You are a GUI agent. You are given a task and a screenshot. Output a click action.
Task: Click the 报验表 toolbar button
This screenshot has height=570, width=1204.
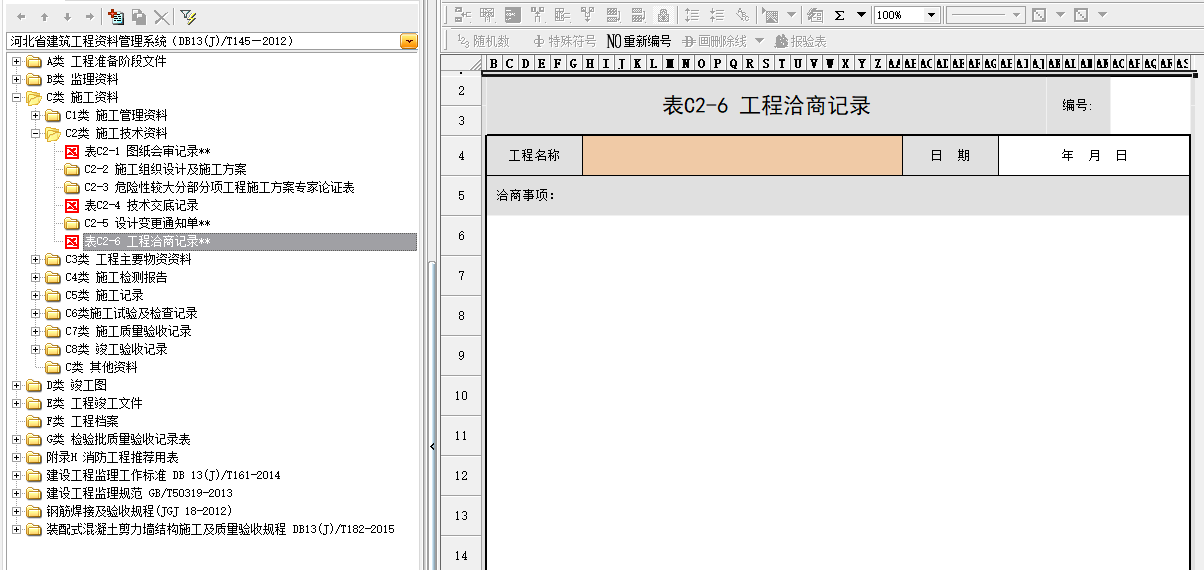[800, 41]
